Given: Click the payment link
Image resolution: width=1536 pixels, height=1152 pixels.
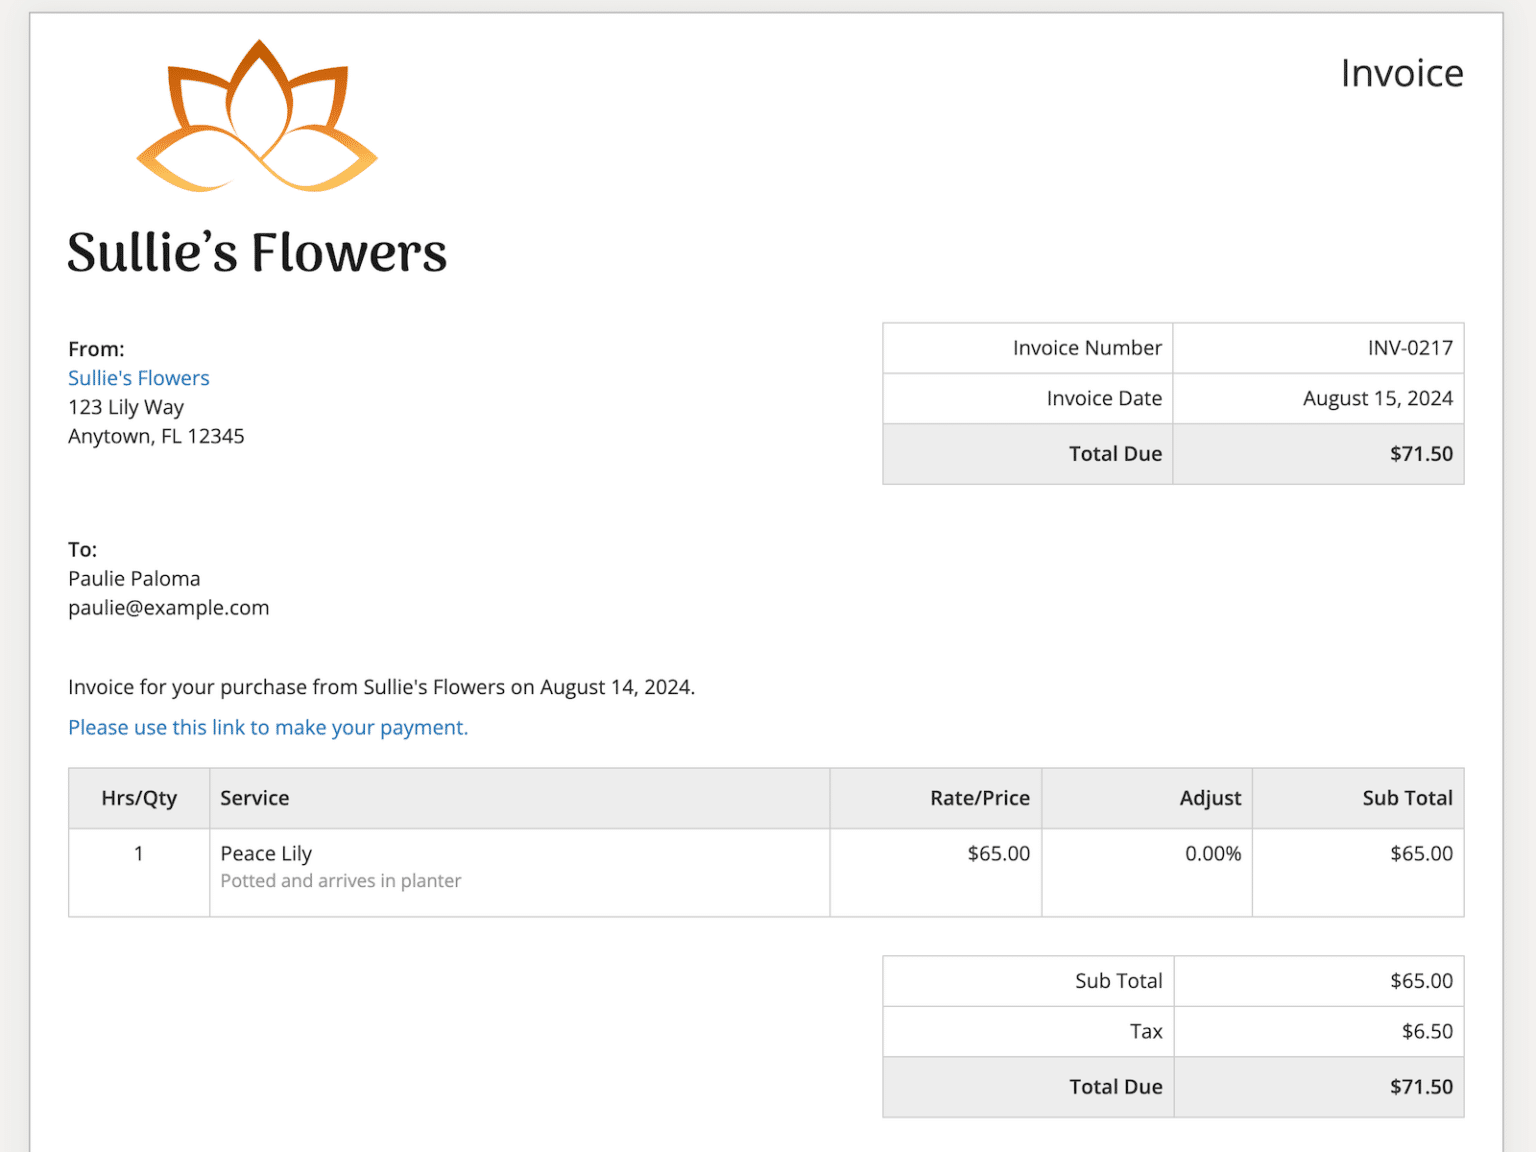Looking at the screenshot, I should click(x=267, y=727).
